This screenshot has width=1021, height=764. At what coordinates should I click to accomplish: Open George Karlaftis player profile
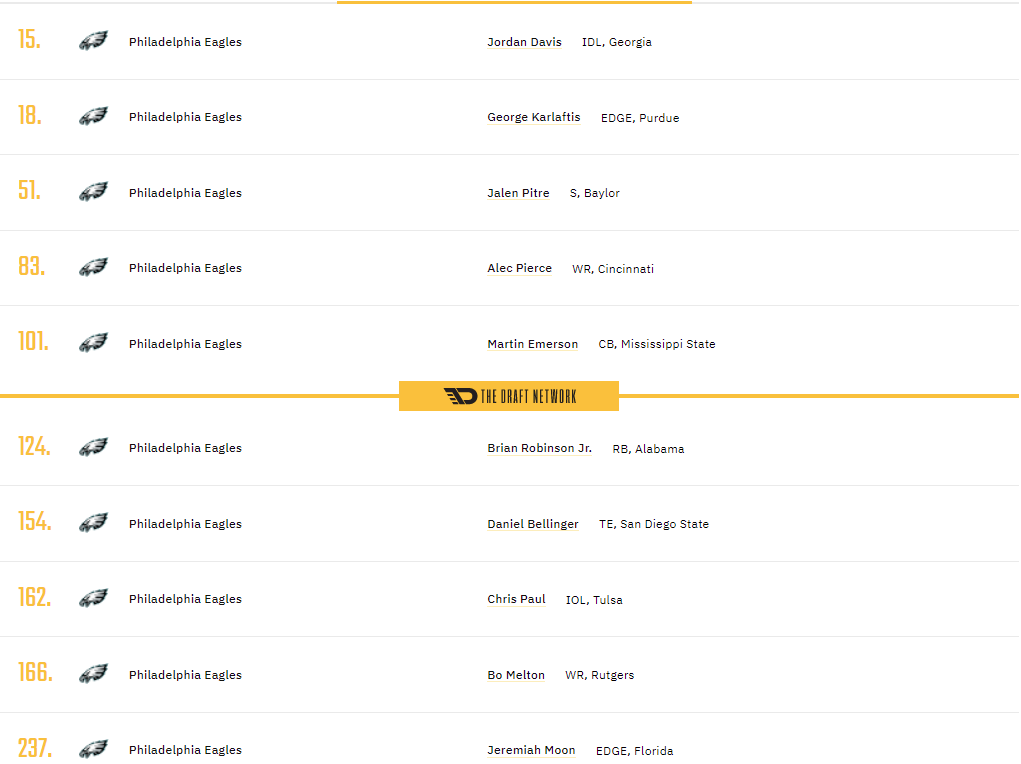pos(533,117)
